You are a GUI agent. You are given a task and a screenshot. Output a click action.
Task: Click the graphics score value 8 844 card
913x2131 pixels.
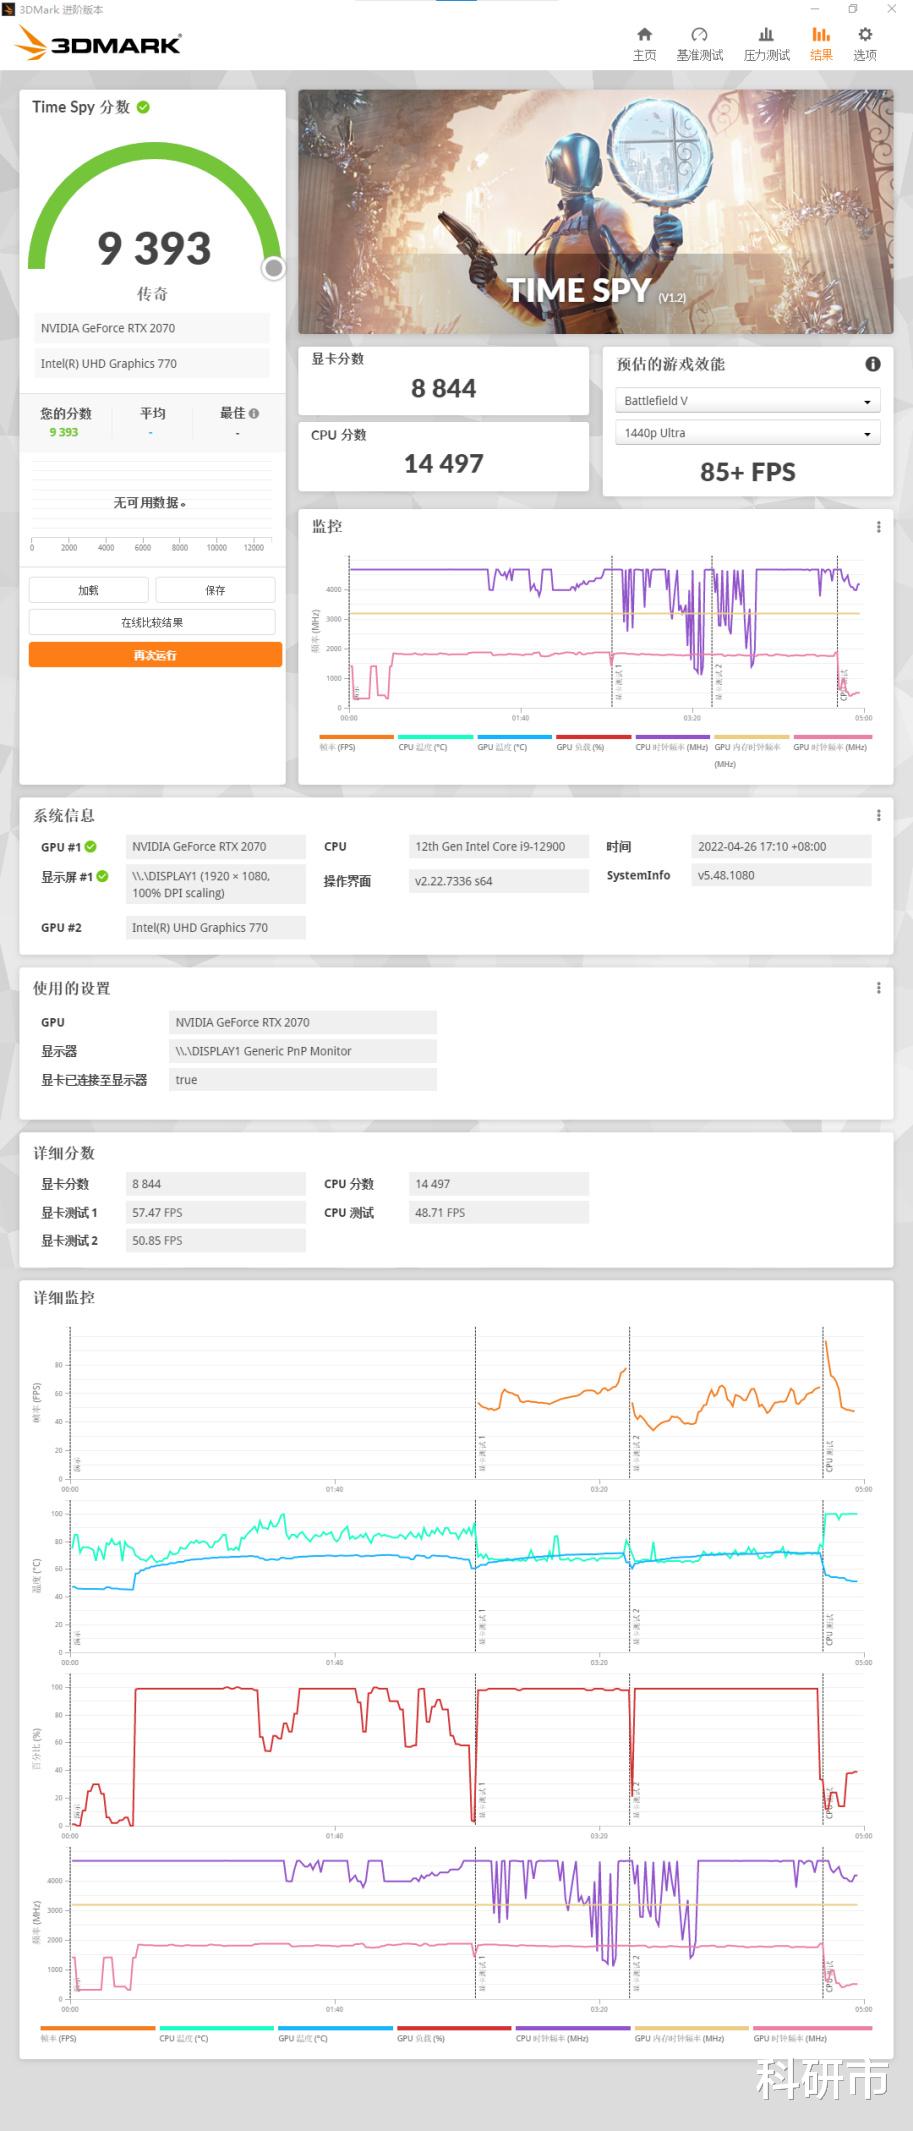pyautogui.click(x=443, y=380)
